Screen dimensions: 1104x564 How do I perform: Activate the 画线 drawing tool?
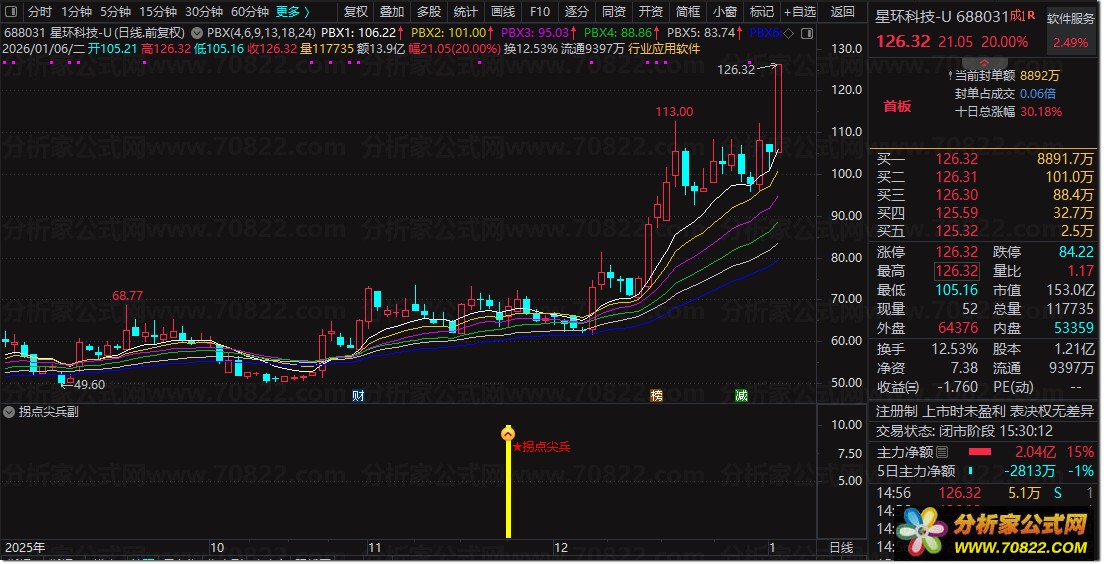coord(503,12)
